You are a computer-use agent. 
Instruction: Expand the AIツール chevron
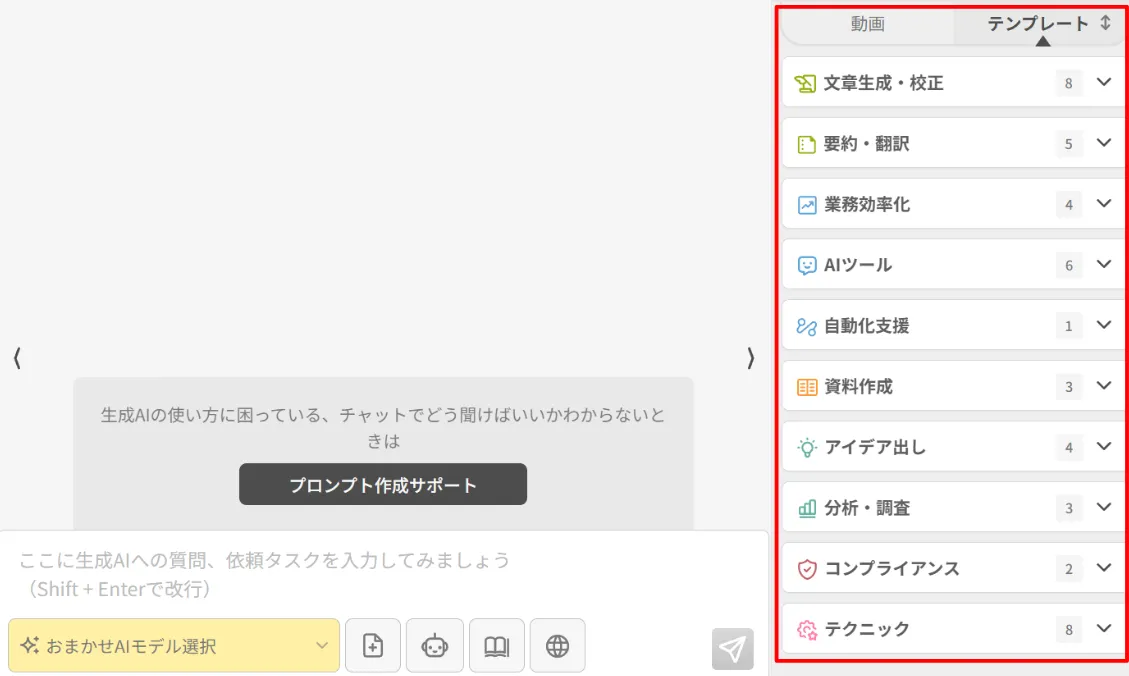1103,265
